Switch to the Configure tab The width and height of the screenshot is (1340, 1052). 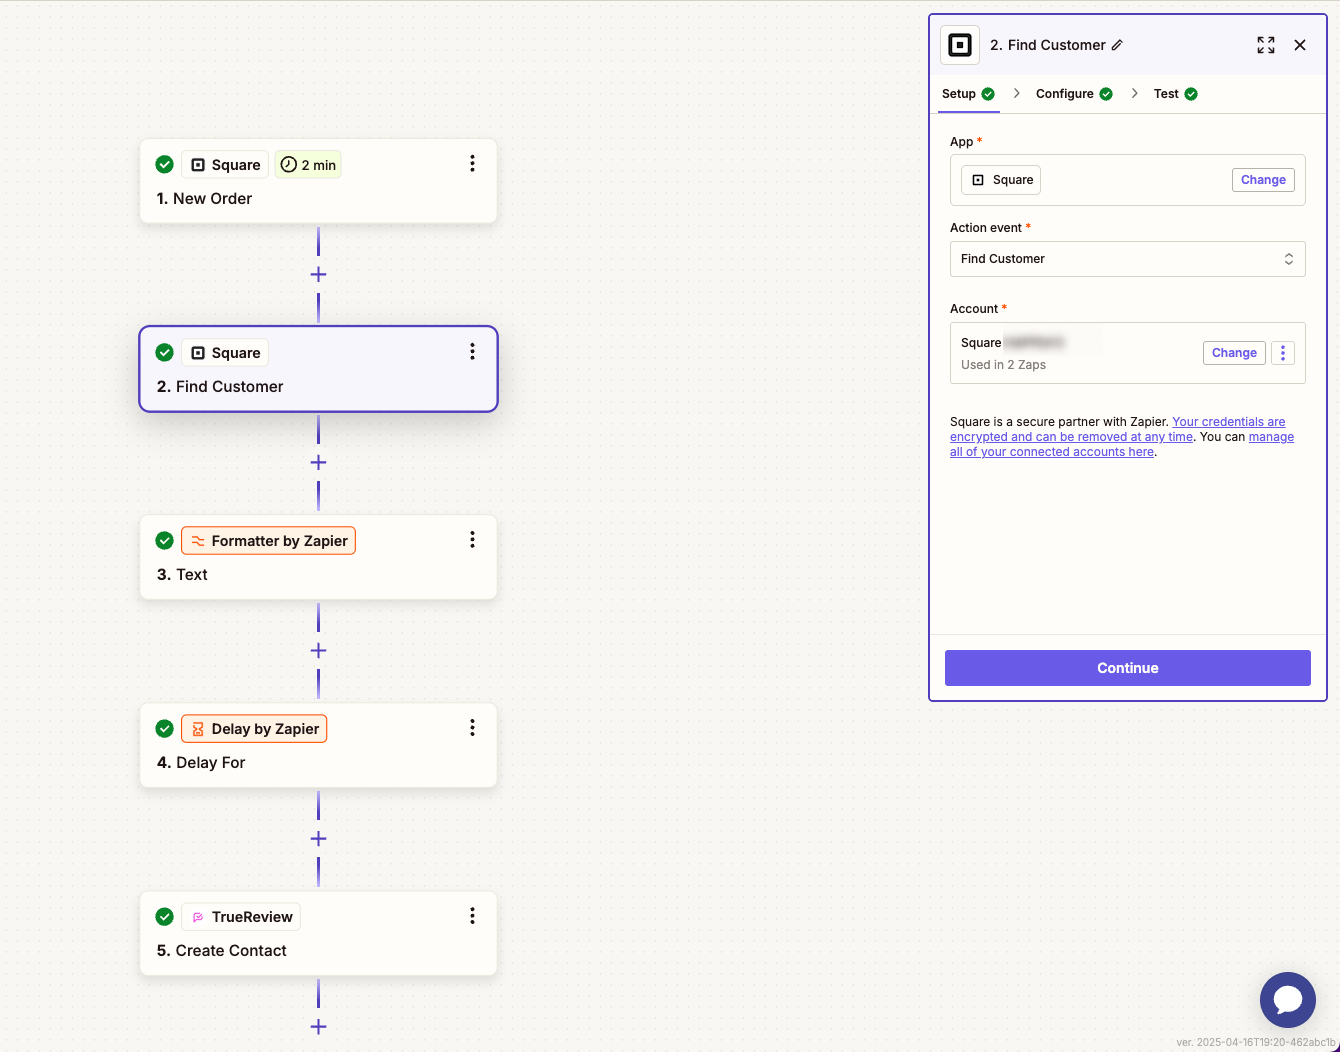[1074, 94]
